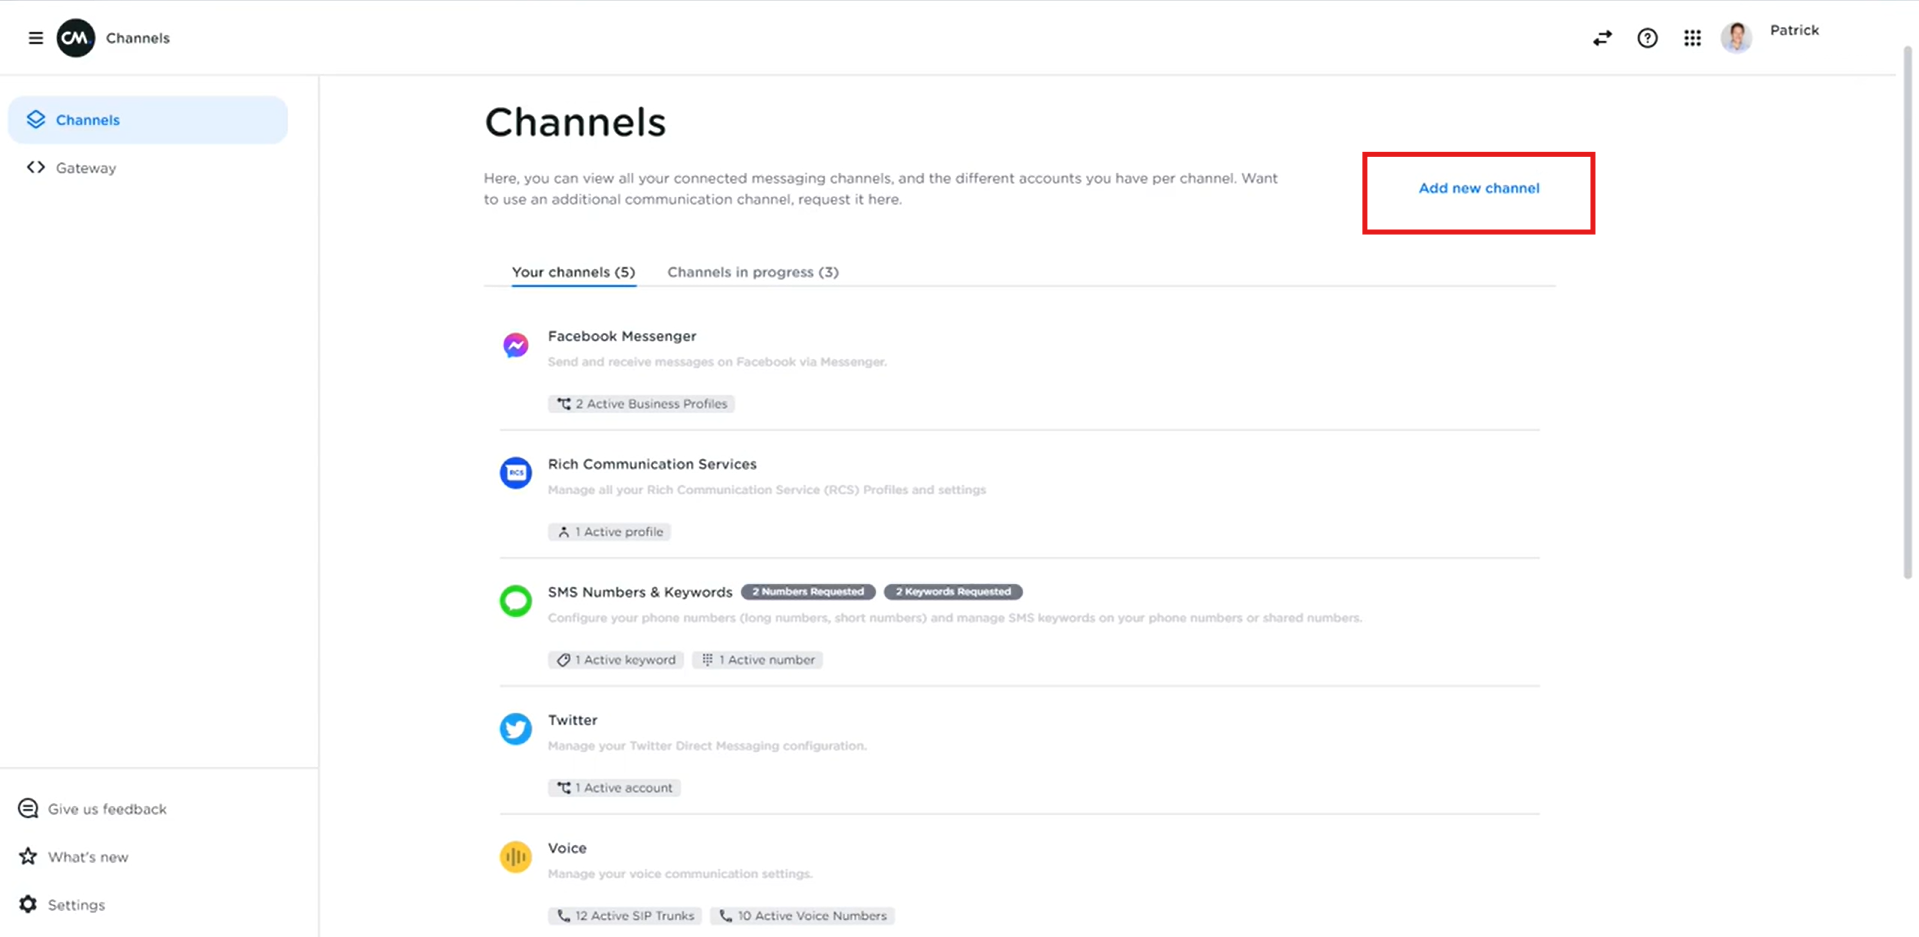
Task: Click the Add new channel link
Action: (x=1478, y=188)
